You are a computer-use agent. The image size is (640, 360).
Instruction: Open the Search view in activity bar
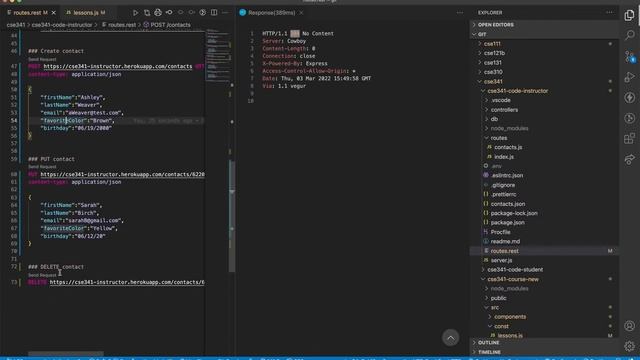pyautogui.click(x=629, y=36)
